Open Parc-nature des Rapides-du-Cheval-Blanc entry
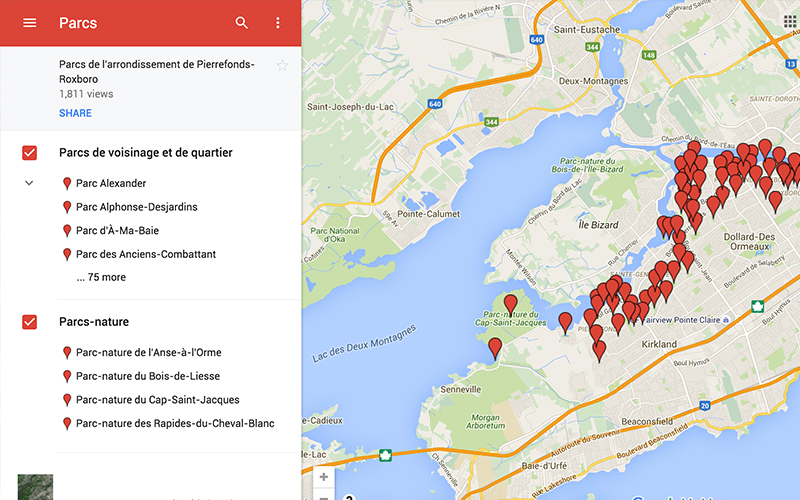Screen dimensions: 800x500 [x=175, y=423]
